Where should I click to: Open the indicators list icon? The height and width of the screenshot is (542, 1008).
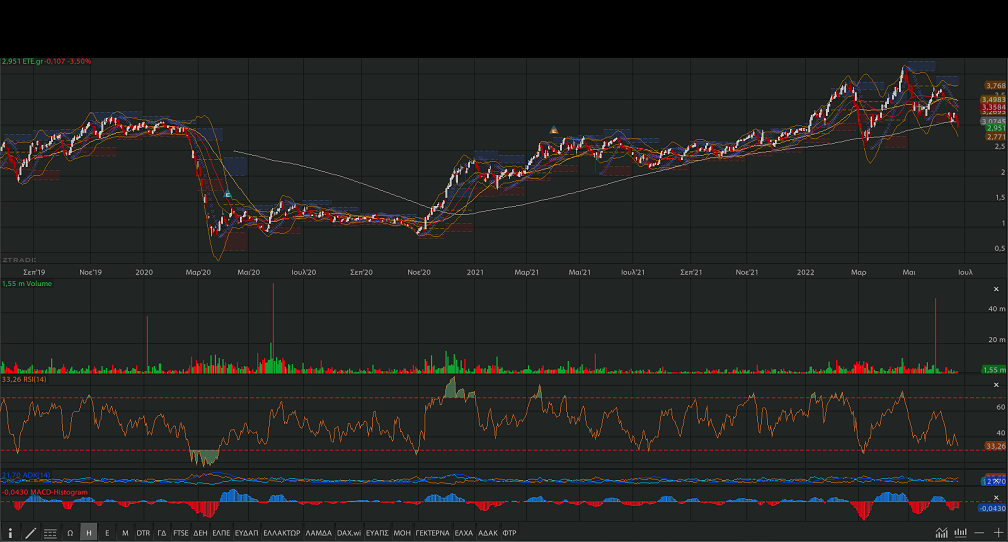click(50, 533)
